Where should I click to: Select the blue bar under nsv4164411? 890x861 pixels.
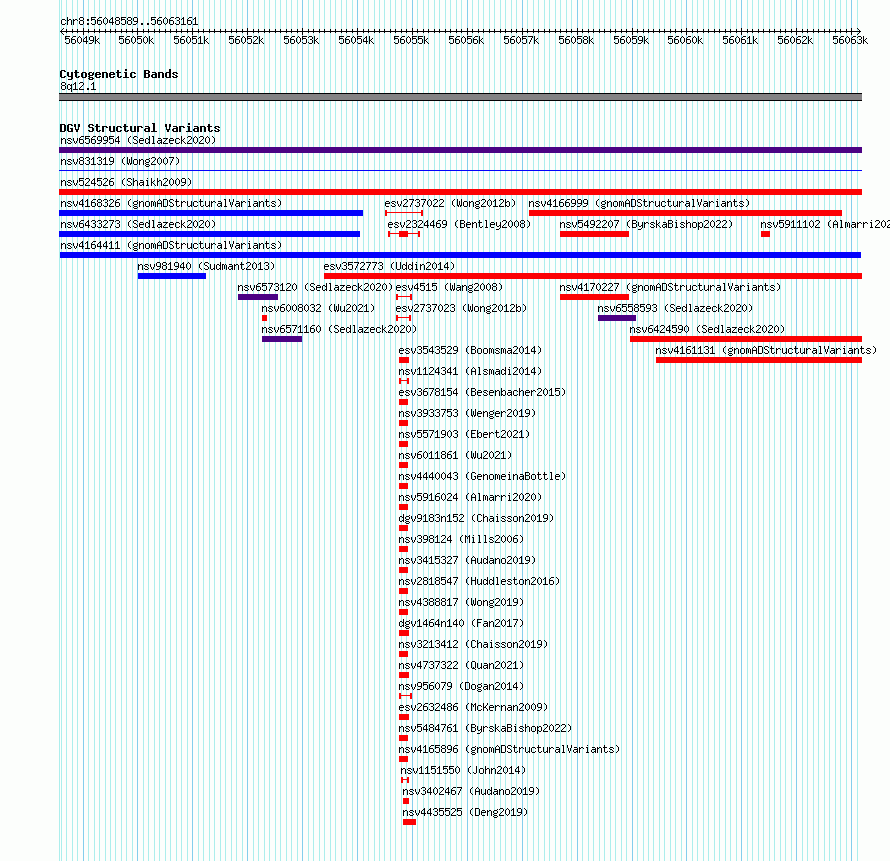(x=460, y=255)
